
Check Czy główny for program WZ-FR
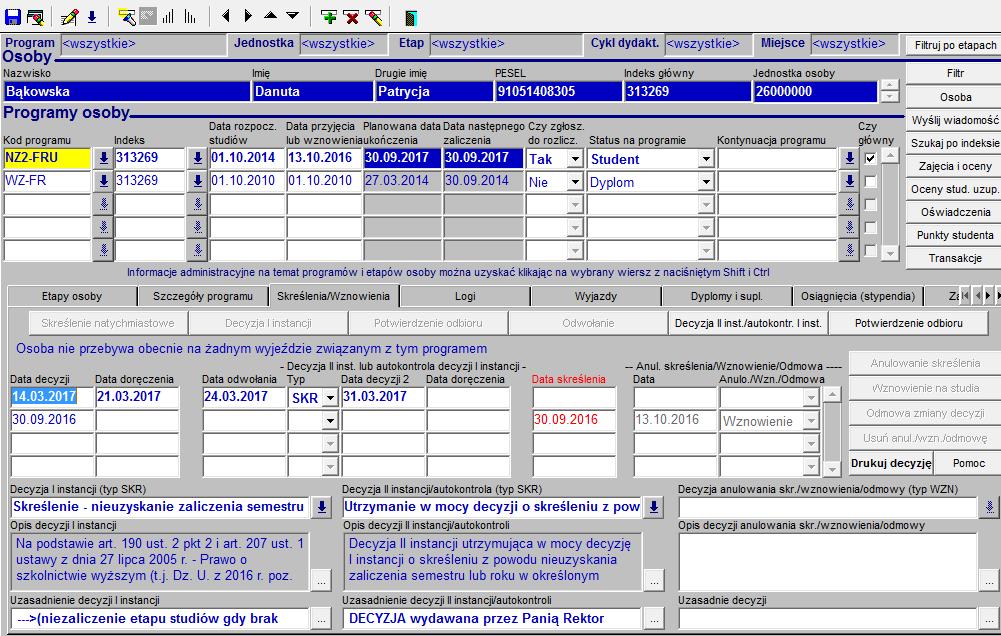pos(870,181)
